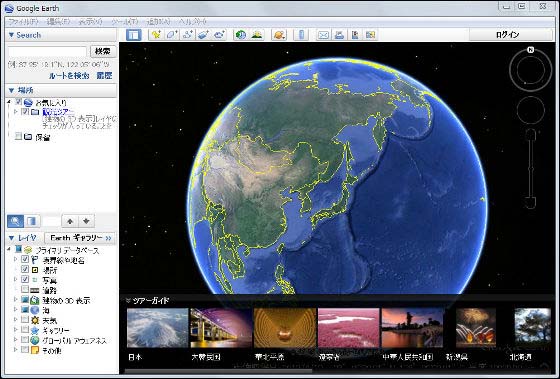Enable the 道路 layer checkbox

click(x=25, y=289)
